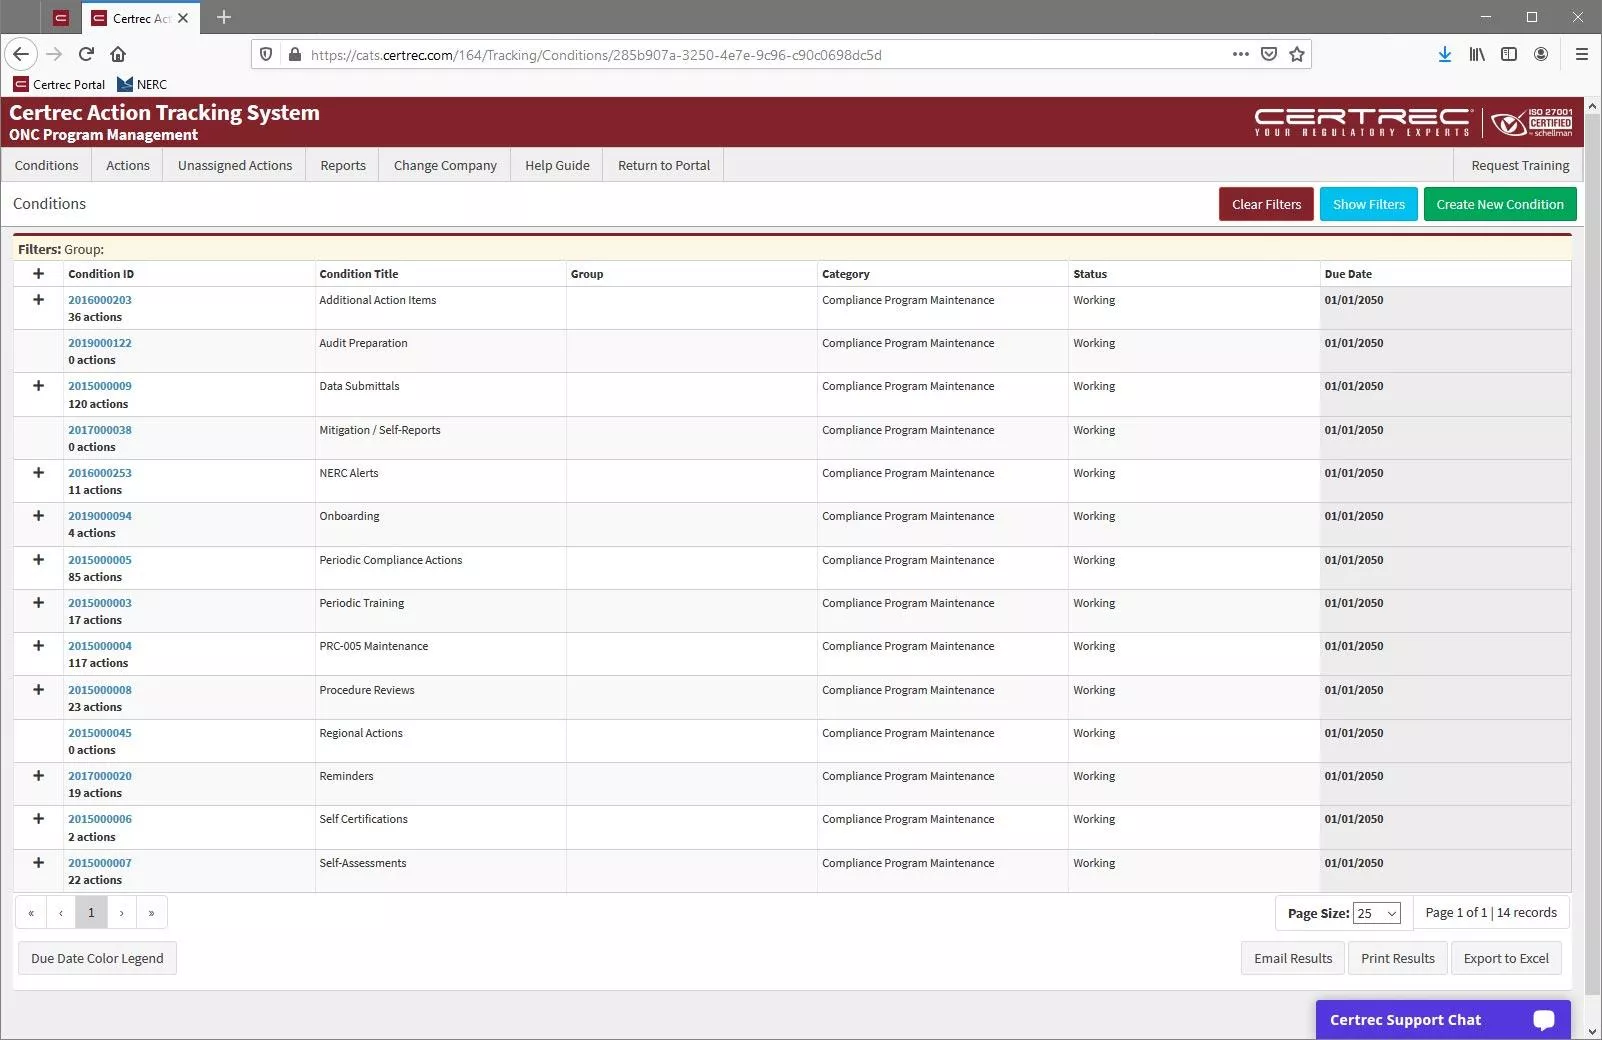This screenshot has height=1040, width=1602.
Task: Go to last page of results
Action: click(151, 912)
